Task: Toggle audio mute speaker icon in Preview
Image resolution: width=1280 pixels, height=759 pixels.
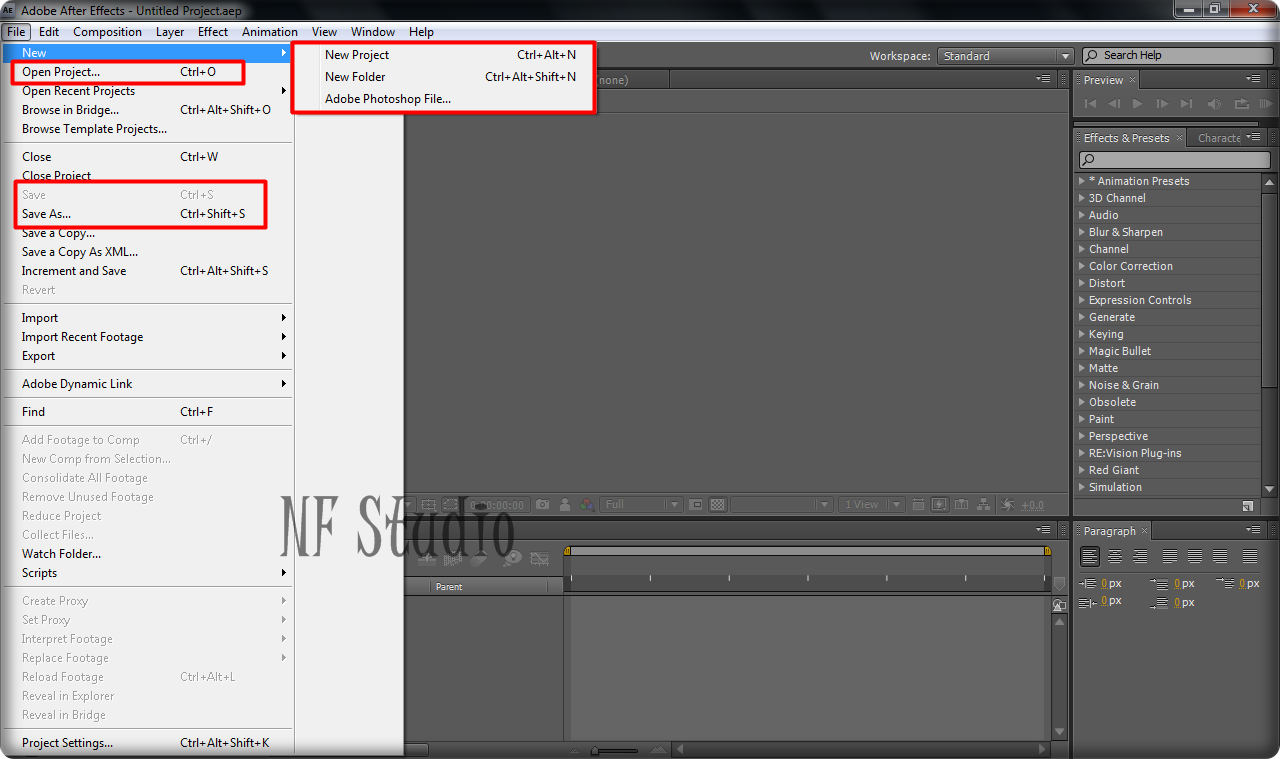Action: [1214, 104]
